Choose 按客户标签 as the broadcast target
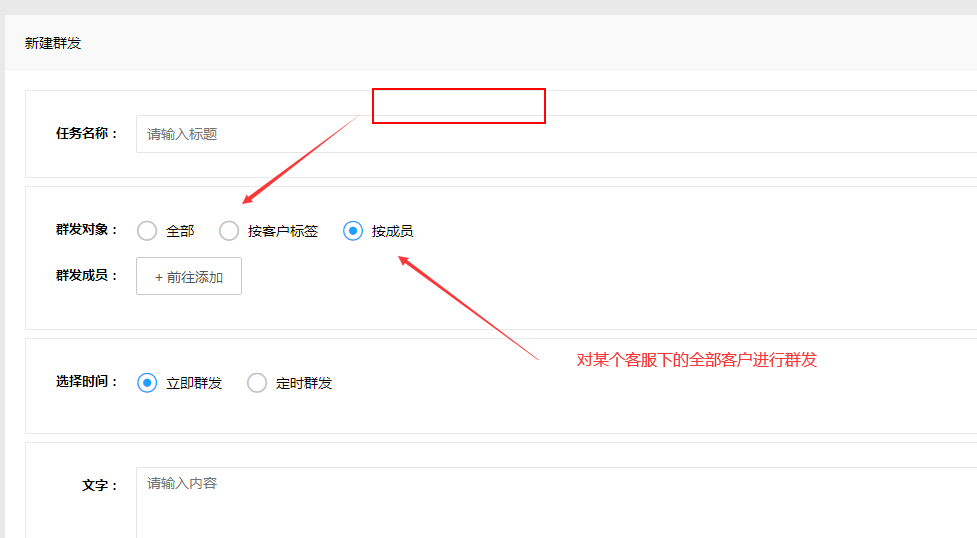Screen dimensions: 977x538 point(229,231)
